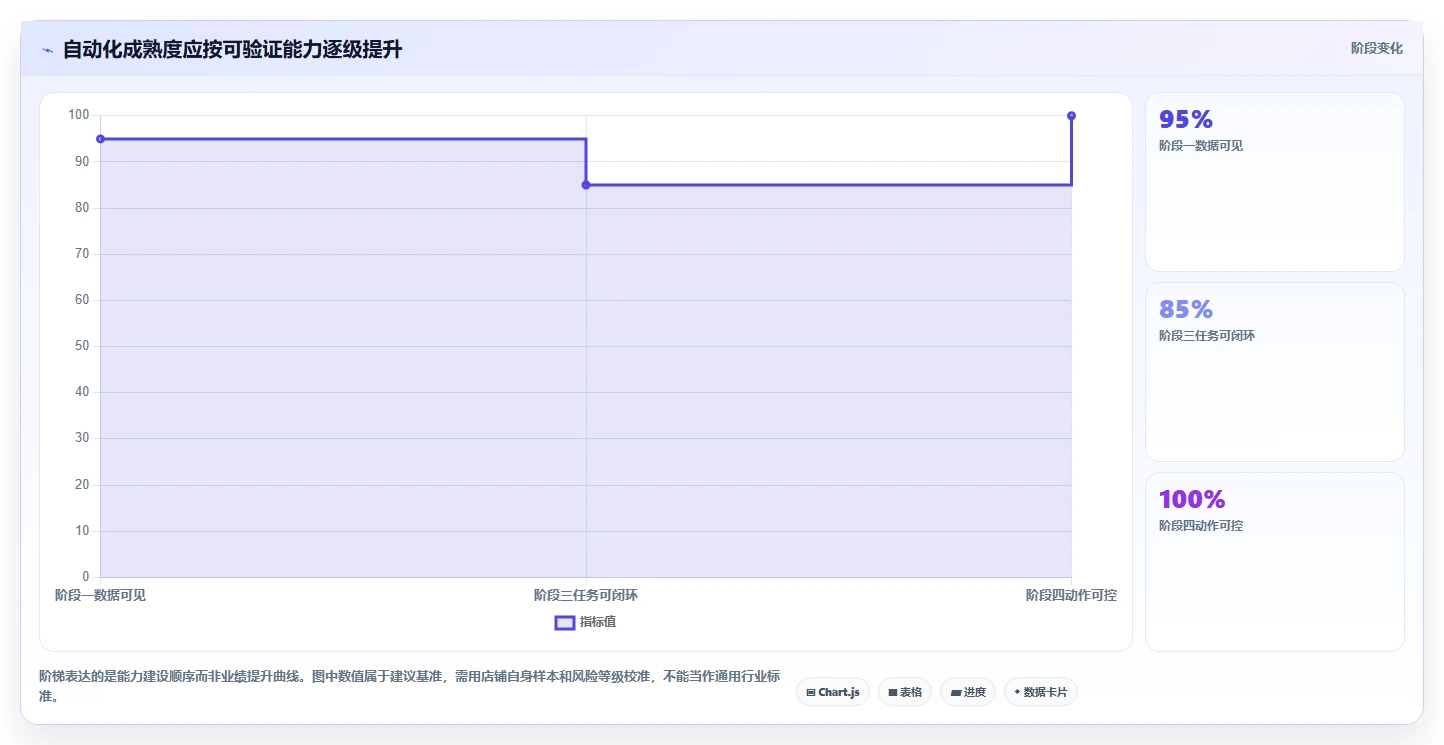The width and height of the screenshot is (1444, 745).
Task: Click 阶段三任务可闭环 label in the 85% card
Action: pos(1207,336)
